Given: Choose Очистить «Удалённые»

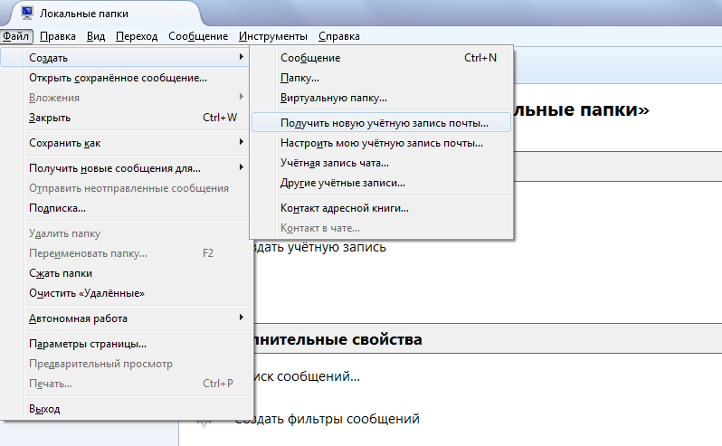Looking at the screenshot, I should 125,293.
